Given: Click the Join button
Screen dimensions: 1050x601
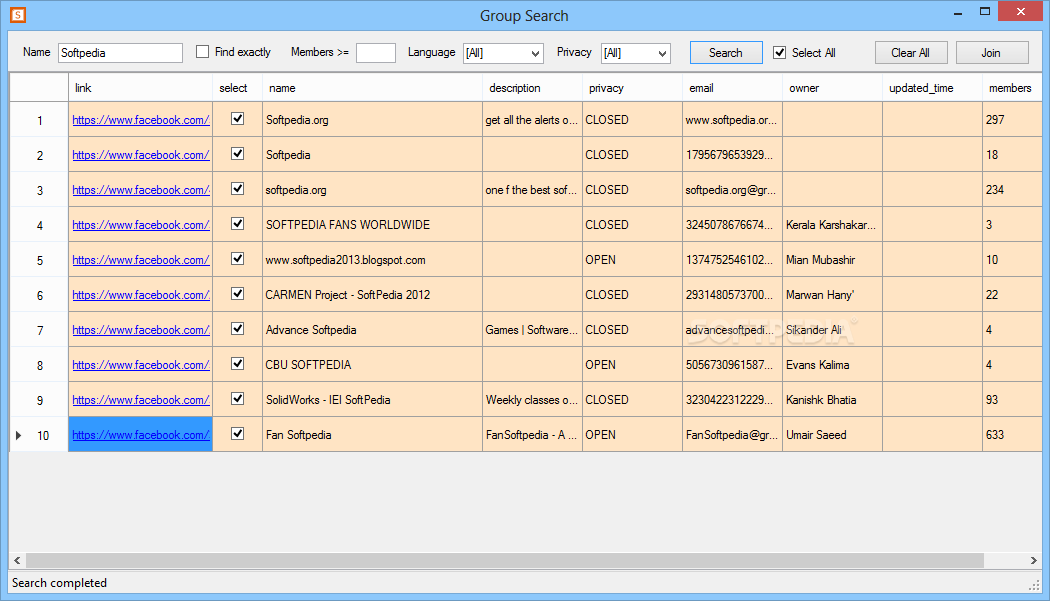Looking at the screenshot, I should click(992, 52).
